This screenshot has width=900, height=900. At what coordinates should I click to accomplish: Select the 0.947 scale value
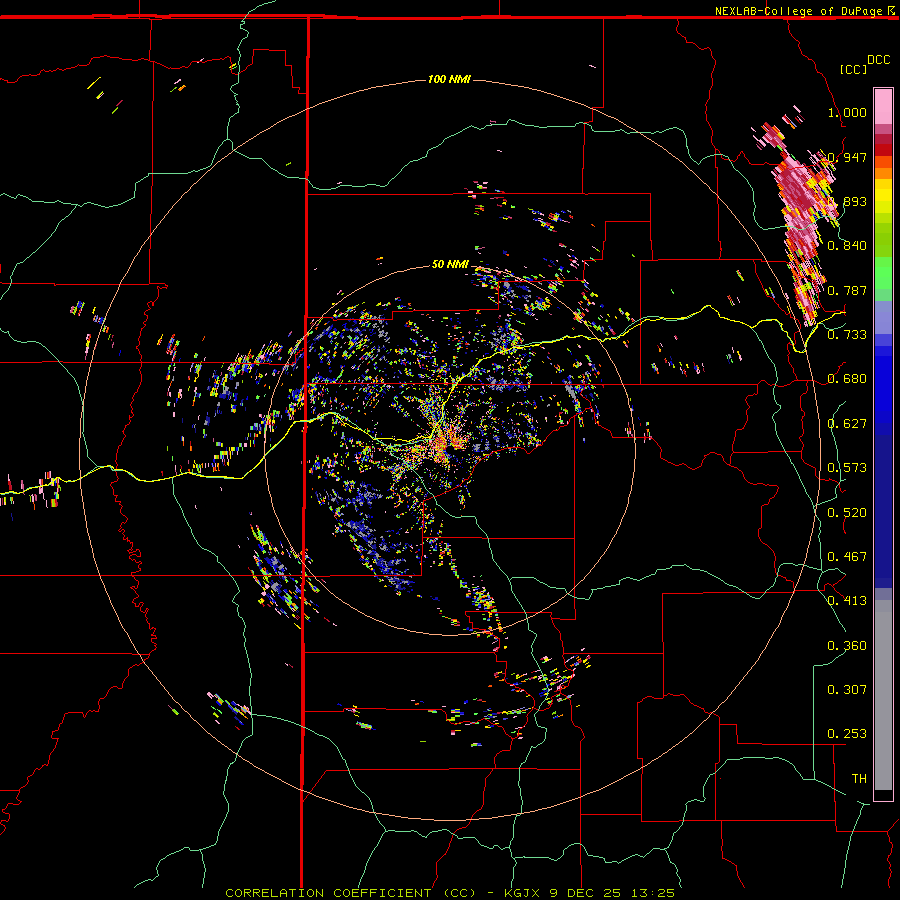click(847, 157)
